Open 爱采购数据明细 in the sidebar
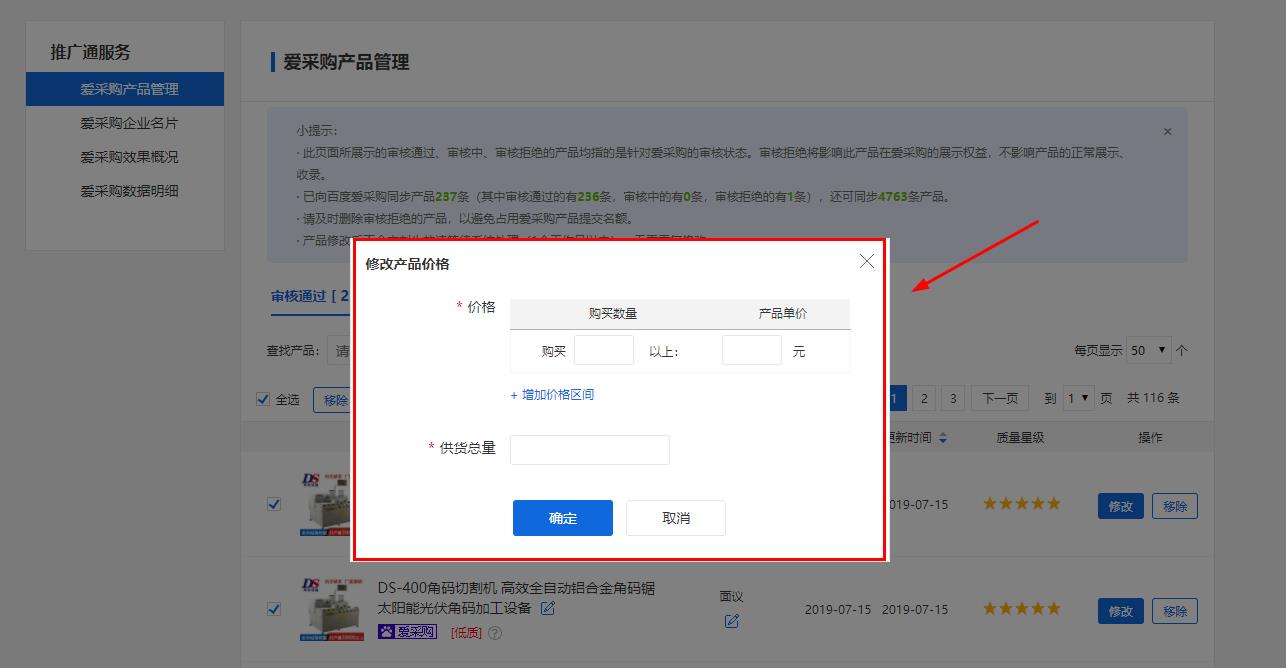This screenshot has height=668, width=1286. (129, 191)
